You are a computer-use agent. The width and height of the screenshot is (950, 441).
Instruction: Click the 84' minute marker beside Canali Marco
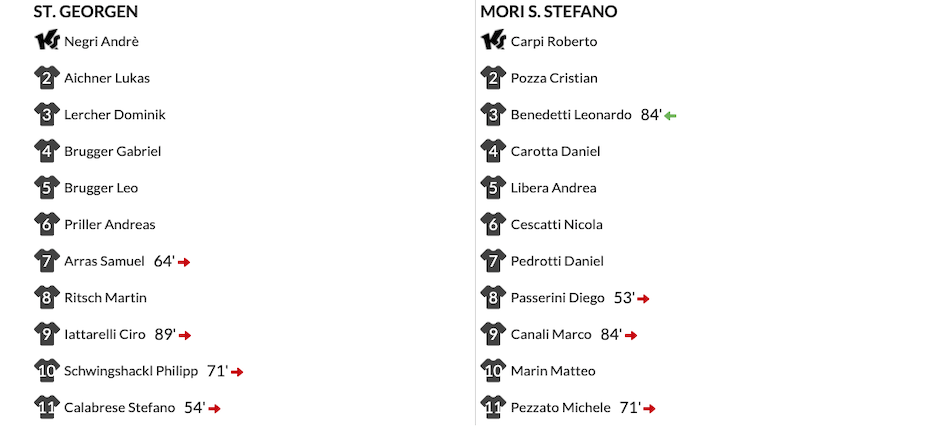(611, 334)
